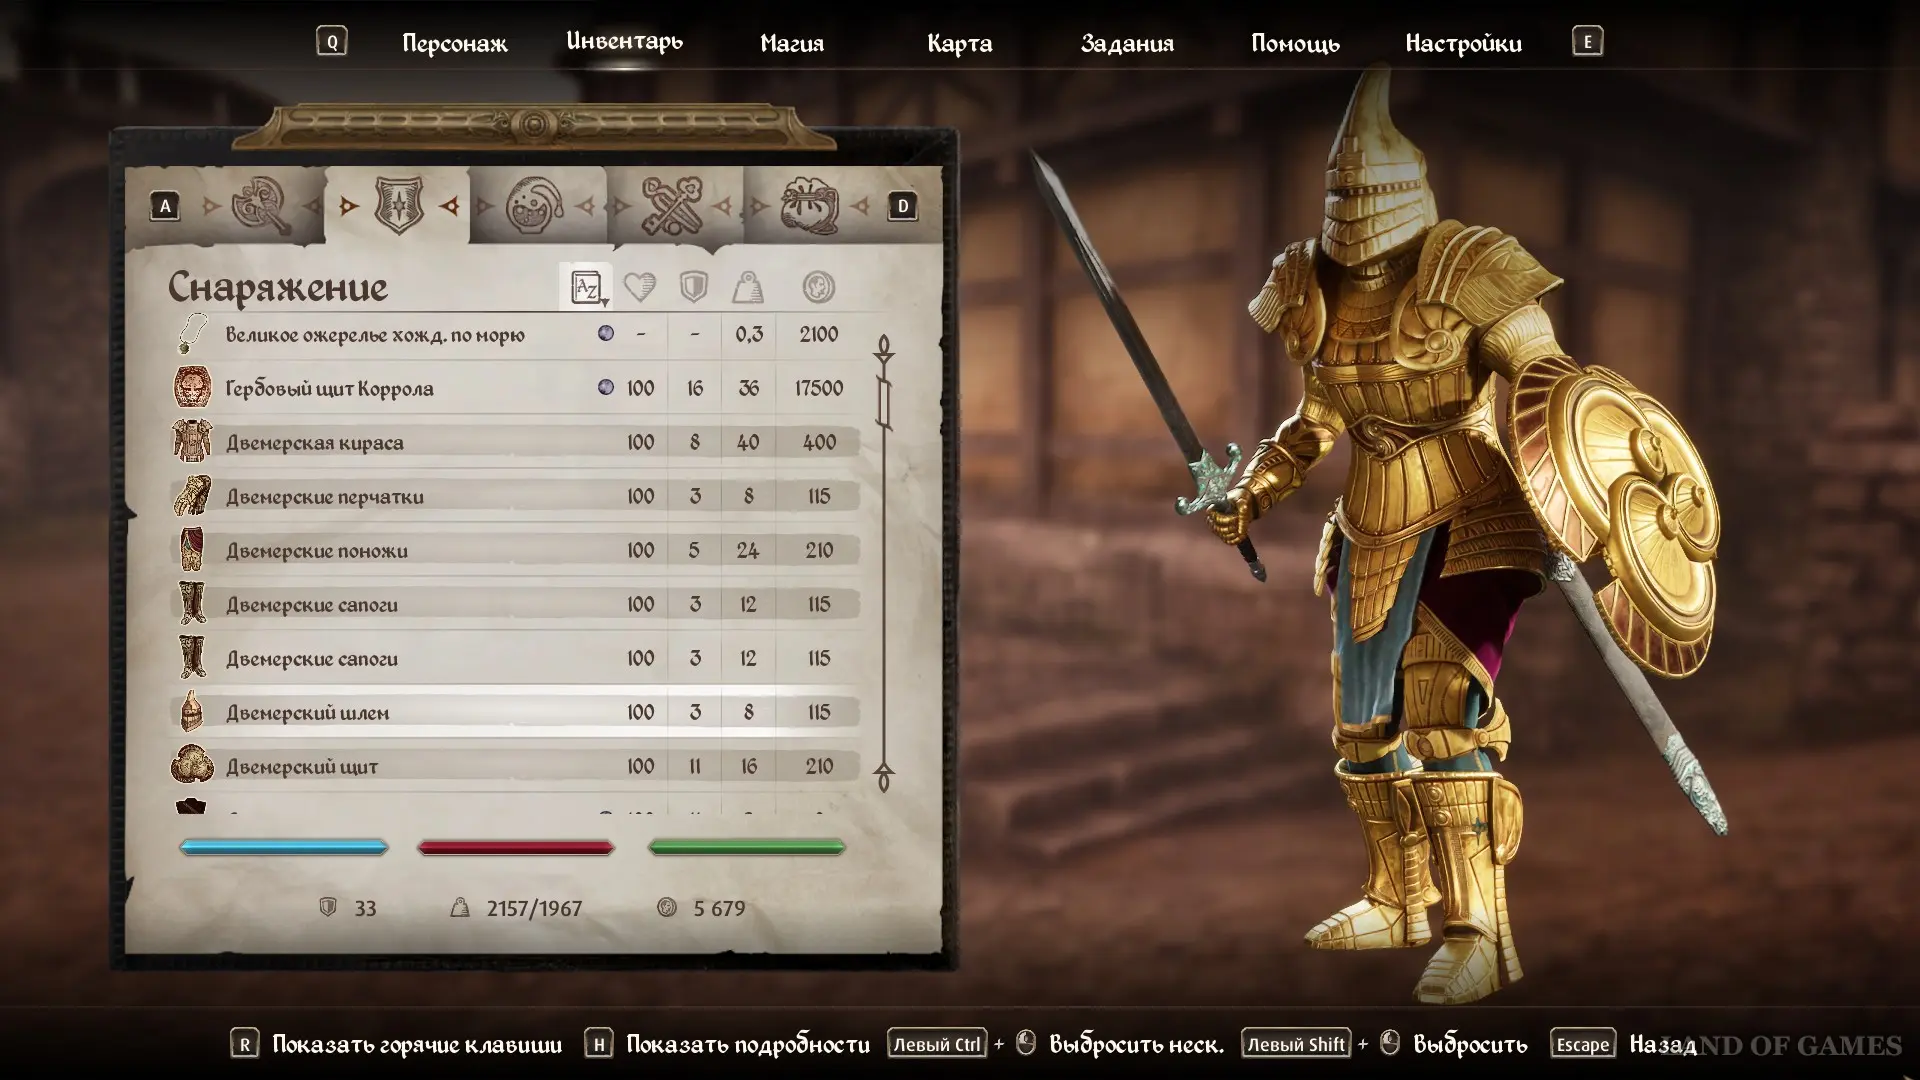The height and width of the screenshot is (1080, 1920).
Task: Click the green stamina bar
Action: pos(747,847)
